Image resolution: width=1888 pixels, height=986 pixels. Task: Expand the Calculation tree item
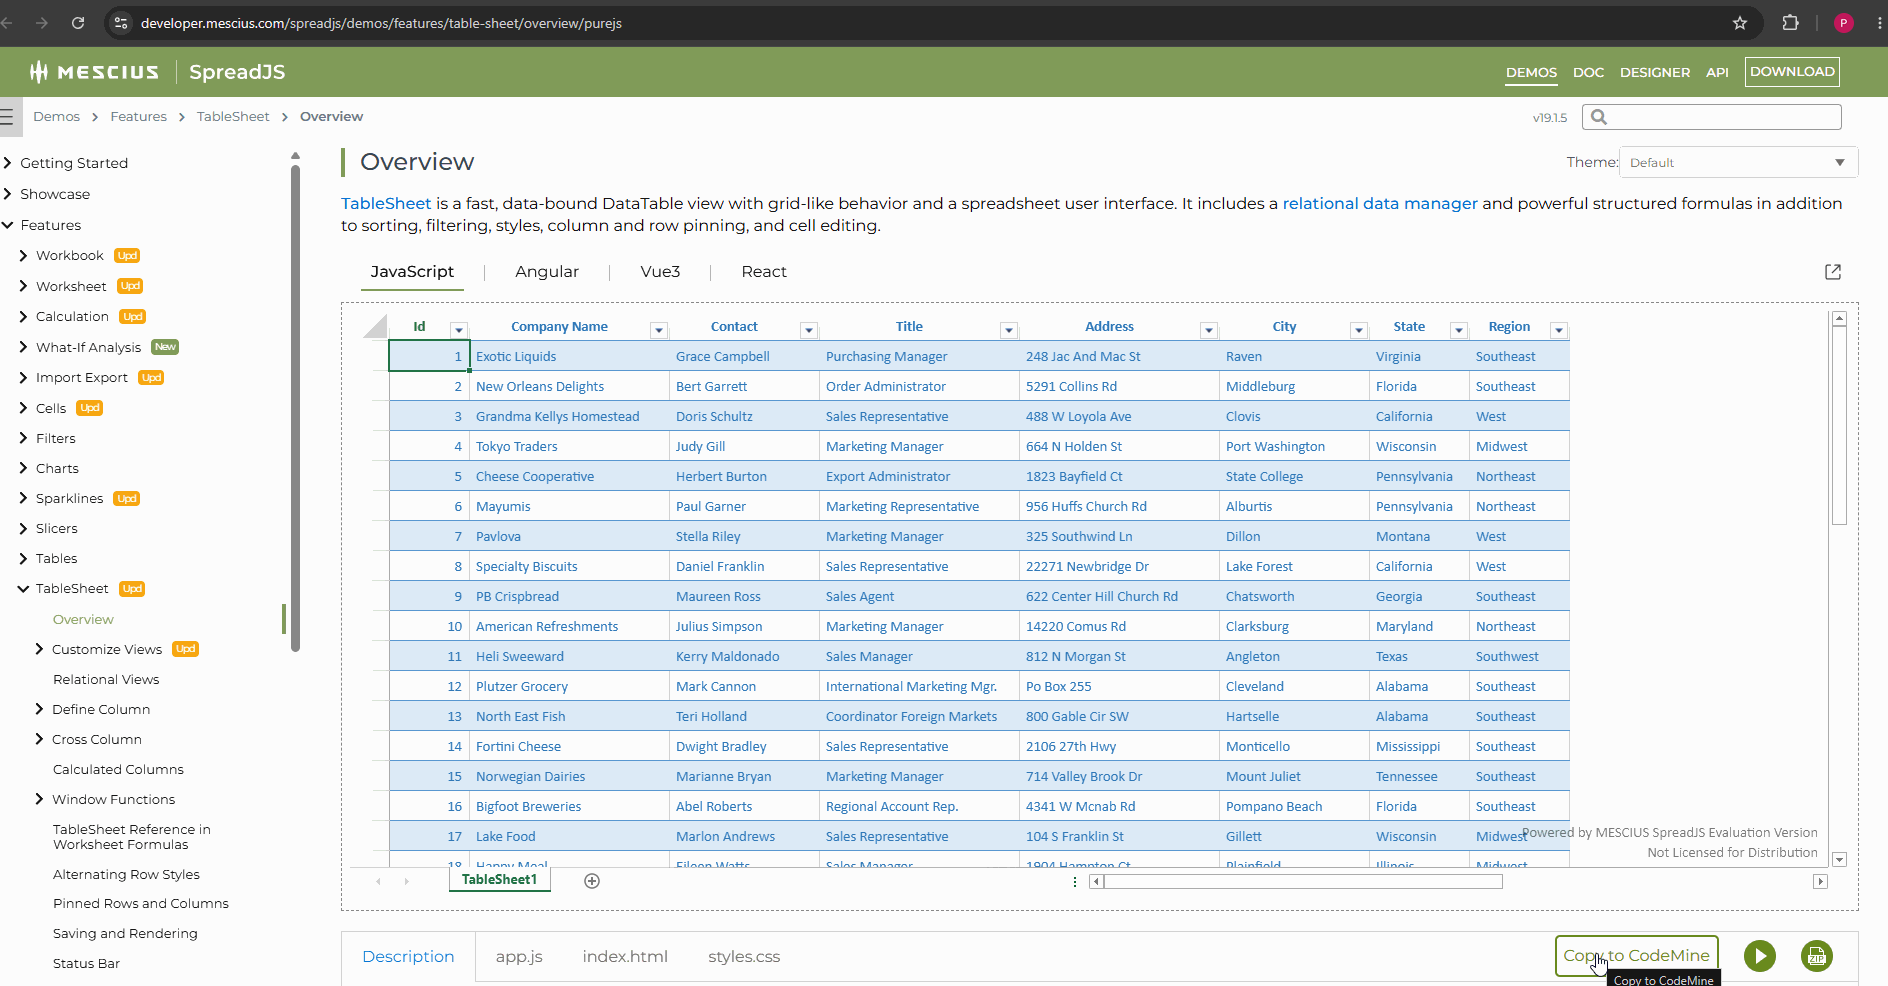pos(23,317)
